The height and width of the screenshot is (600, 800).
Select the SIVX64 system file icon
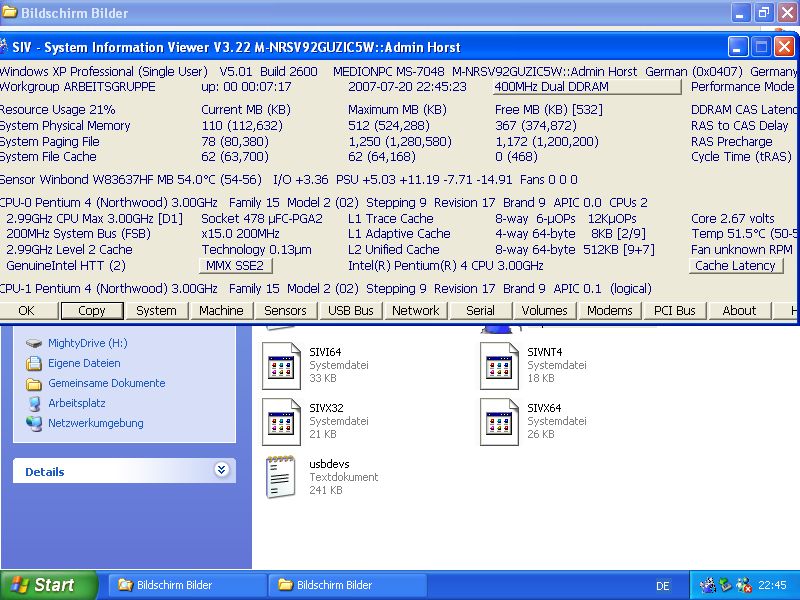pos(499,421)
